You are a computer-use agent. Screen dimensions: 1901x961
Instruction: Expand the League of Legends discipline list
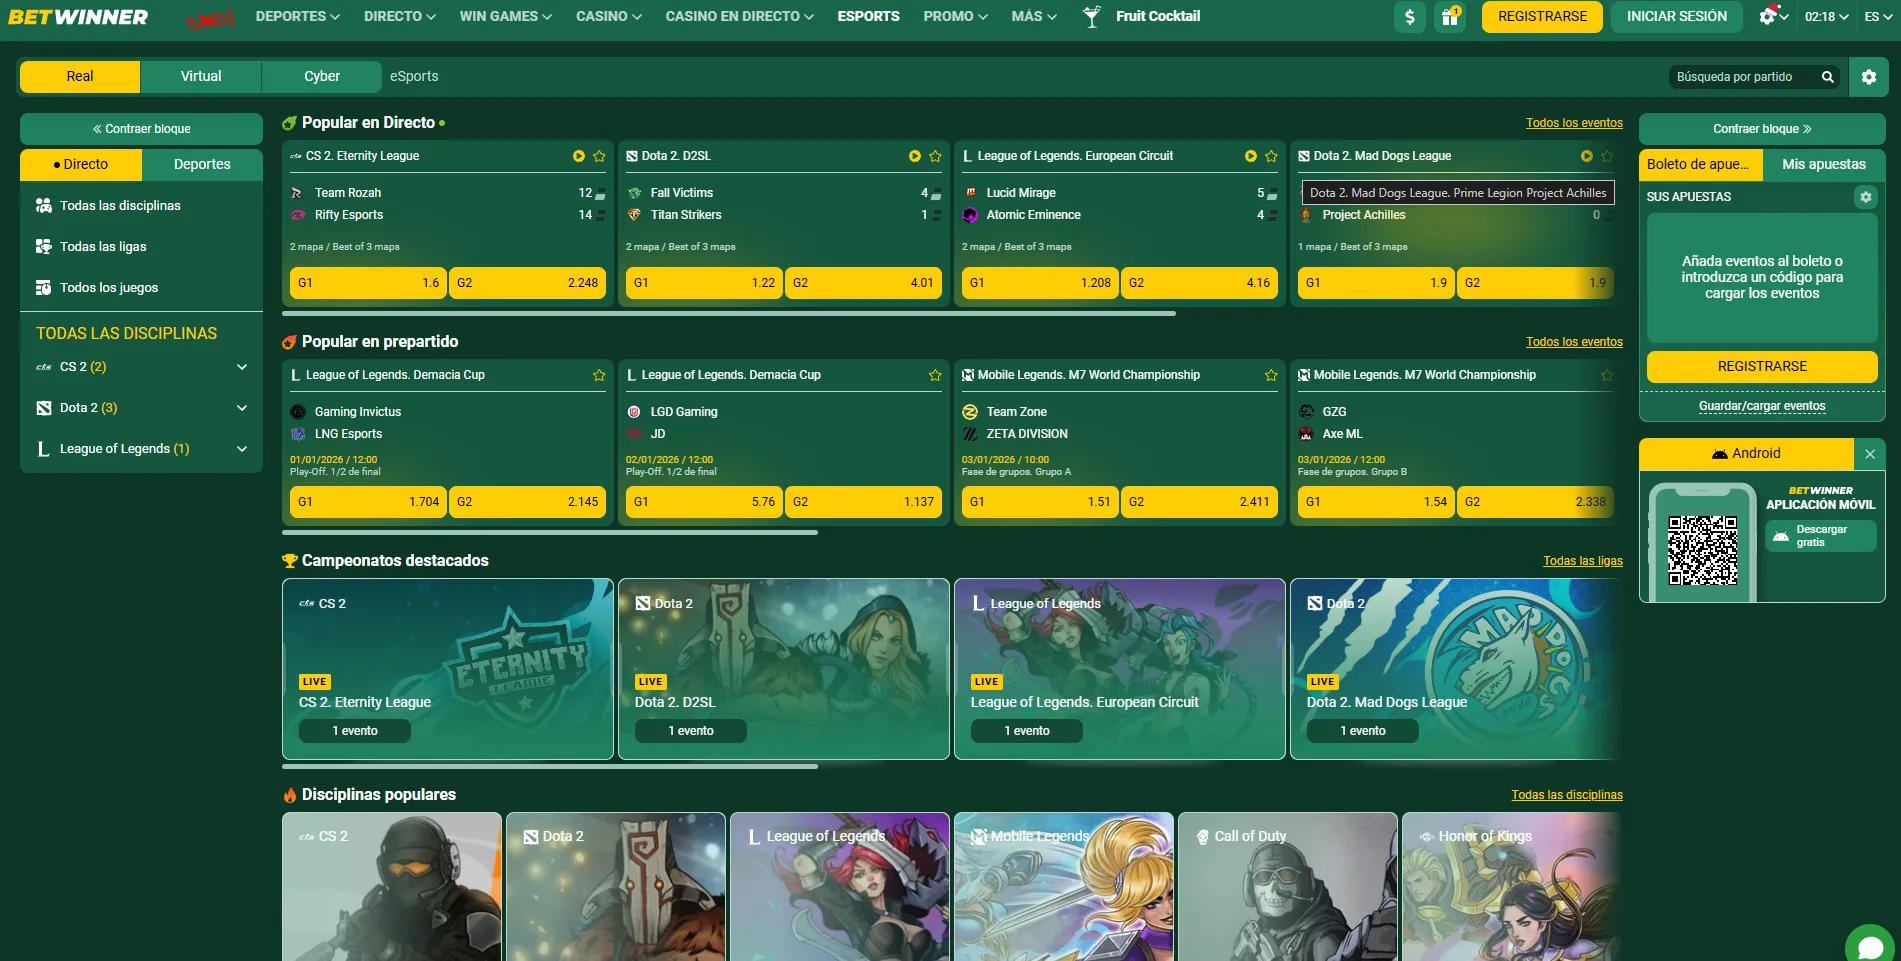coord(241,449)
